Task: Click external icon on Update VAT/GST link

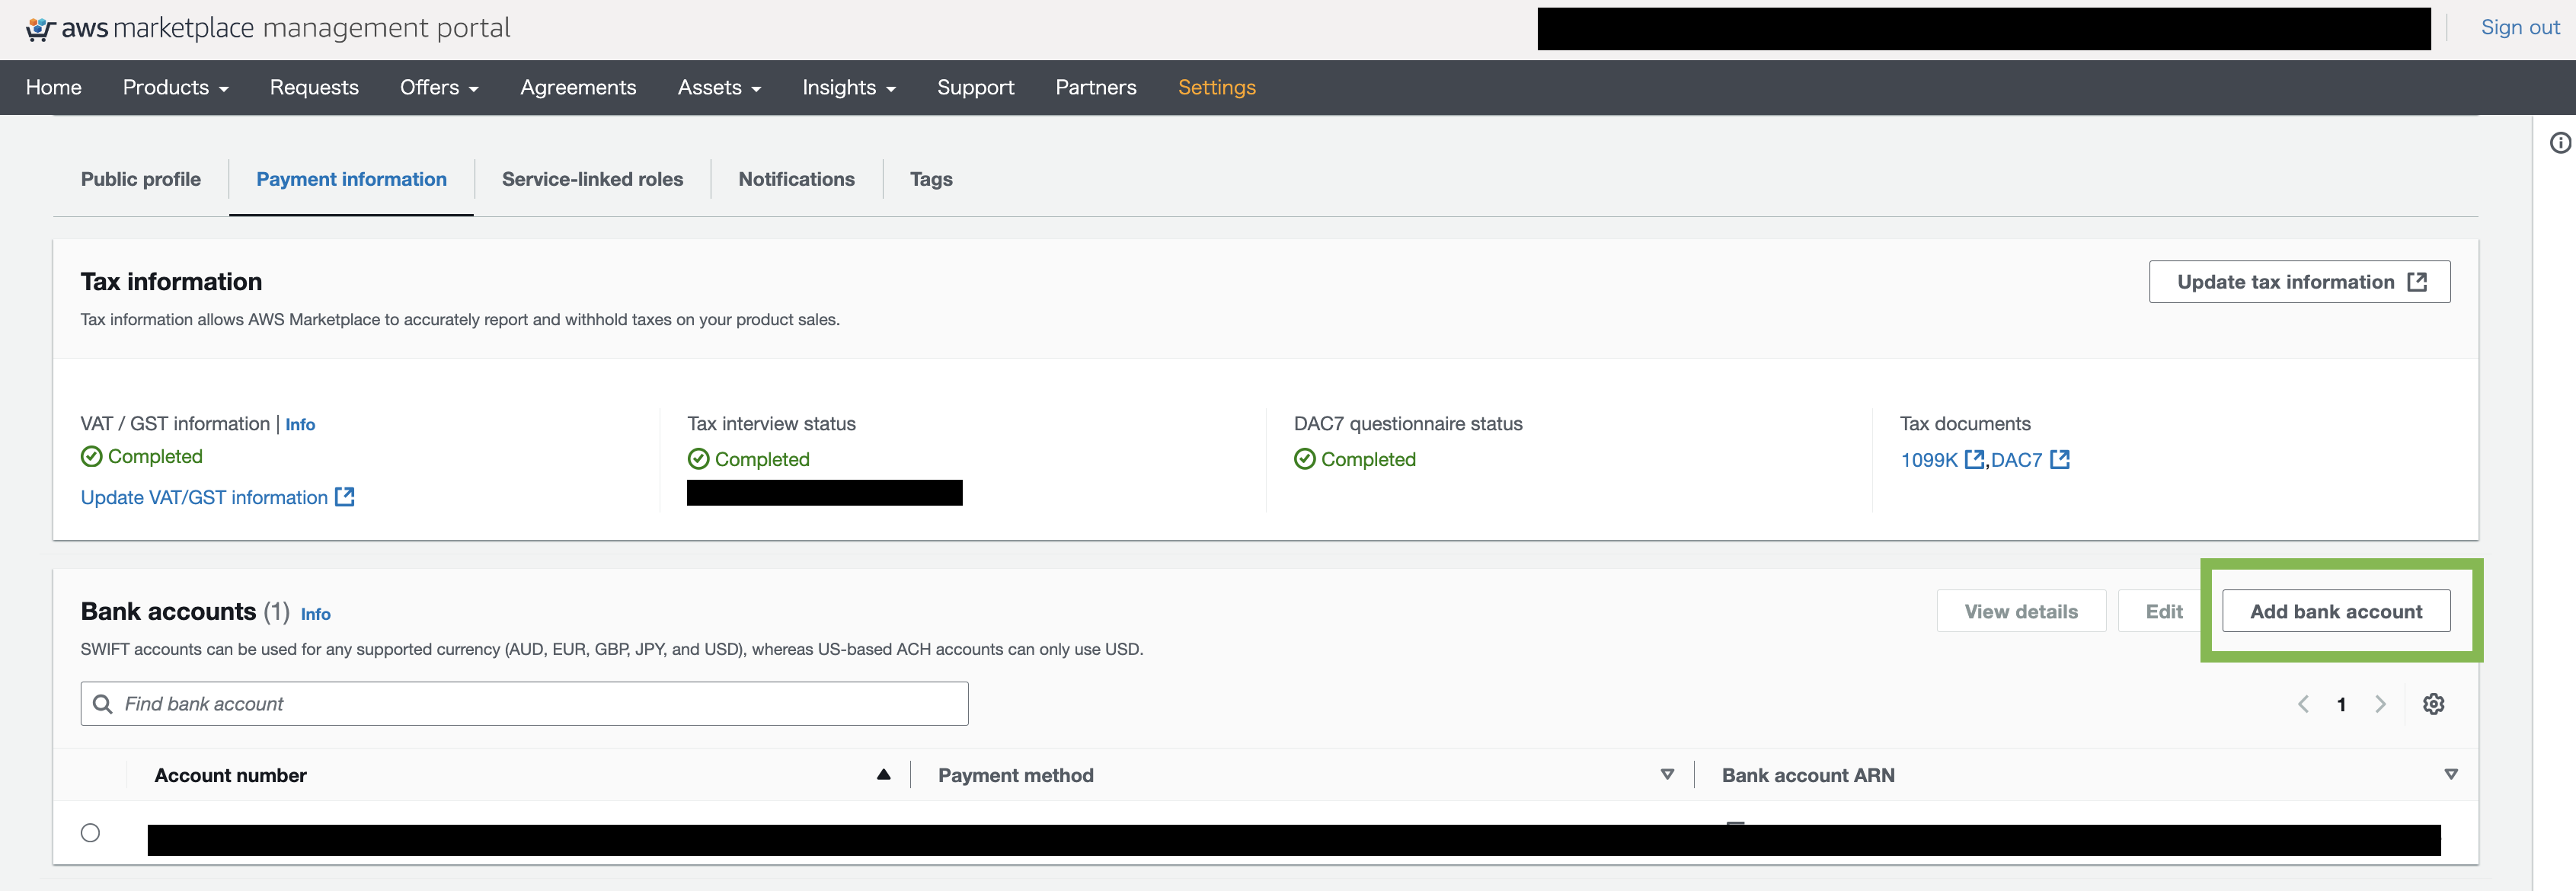Action: pos(344,497)
